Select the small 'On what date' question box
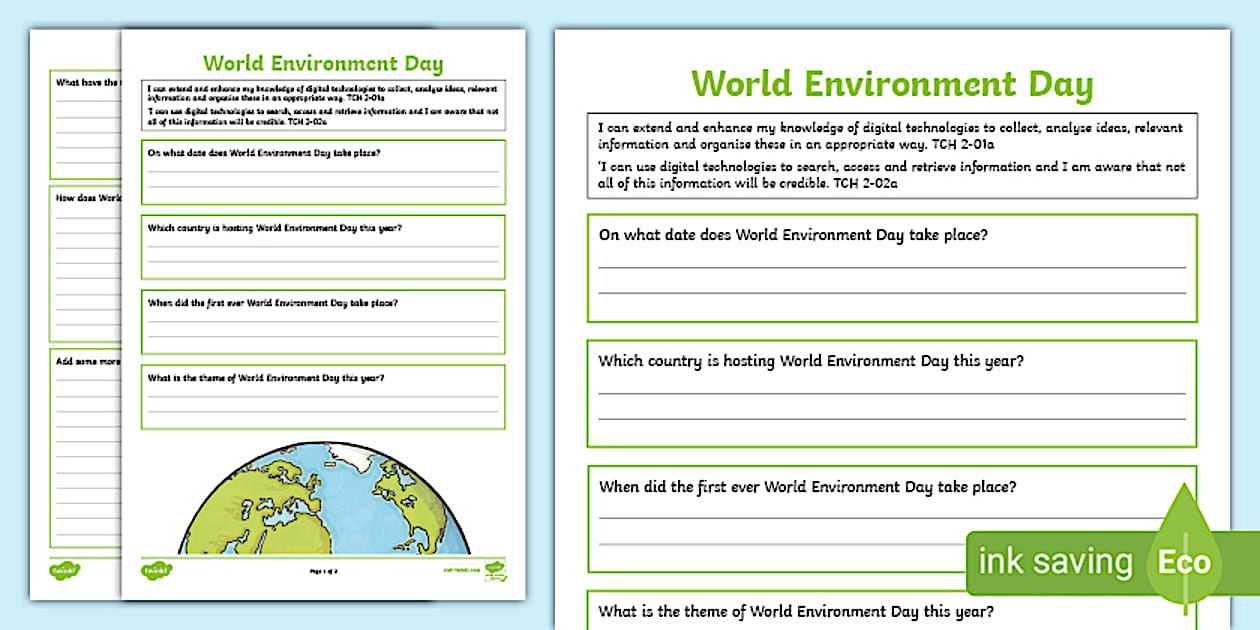Viewport: 1260px width, 630px height. coord(322,172)
